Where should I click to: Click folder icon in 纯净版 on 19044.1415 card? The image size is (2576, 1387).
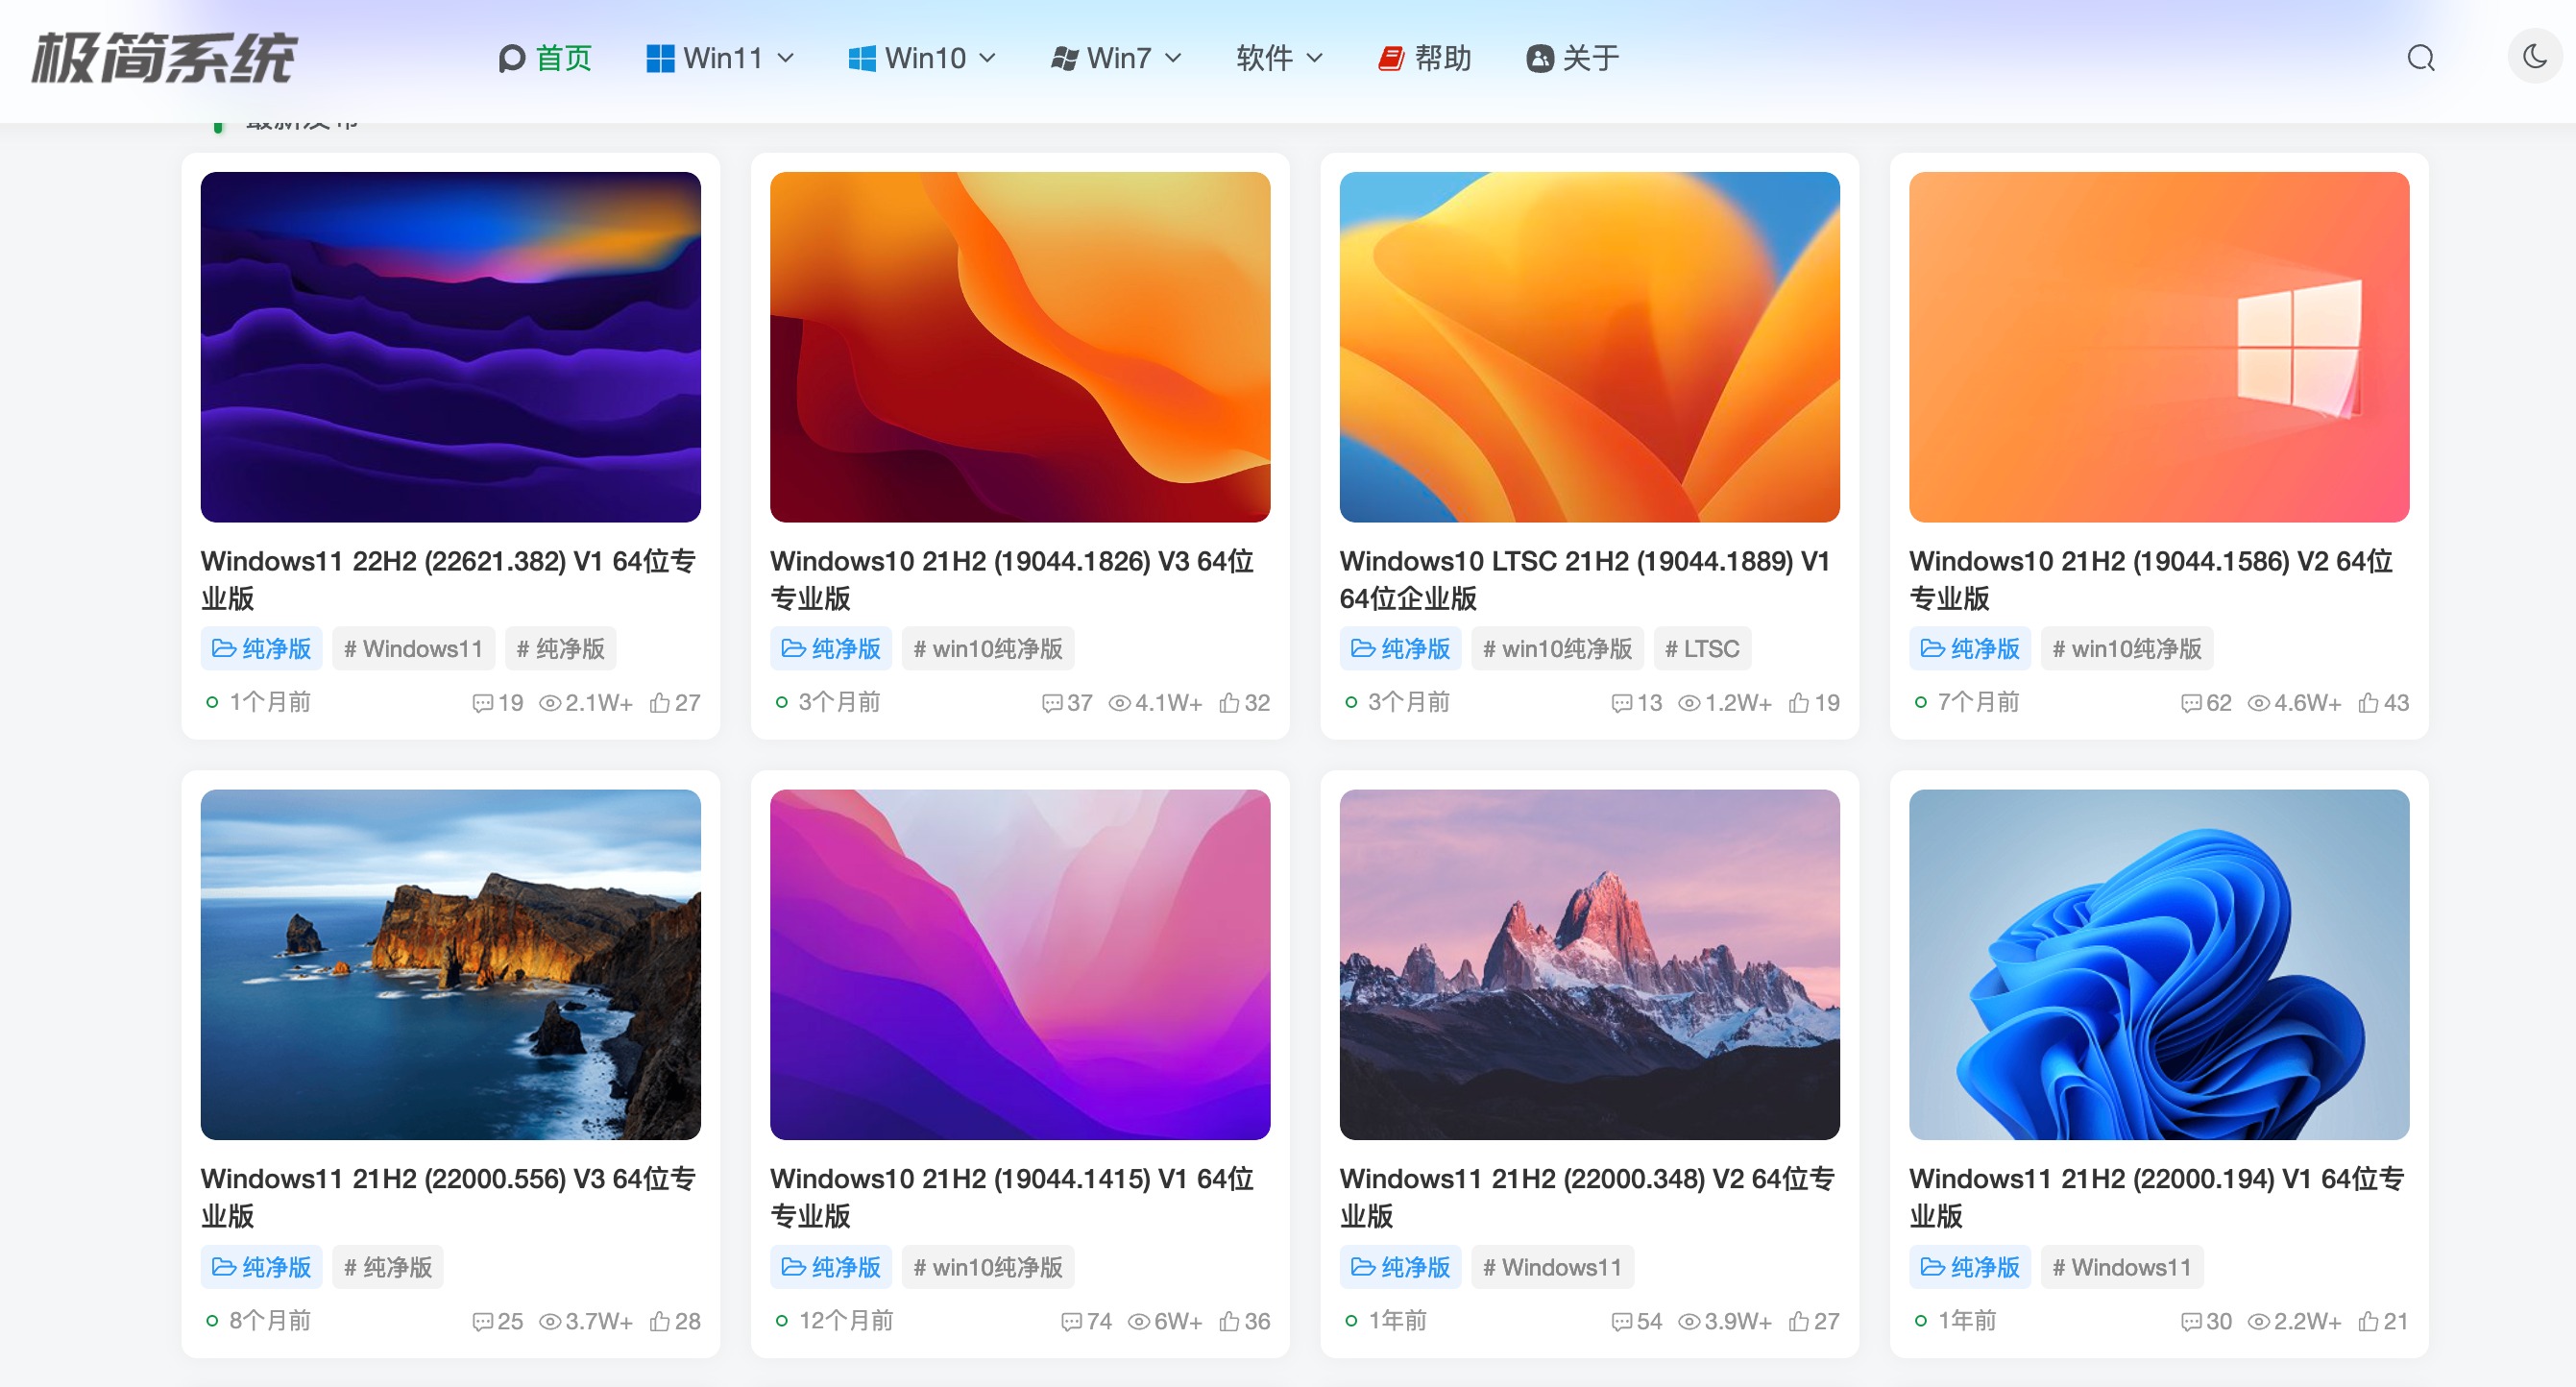point(793,1267)
